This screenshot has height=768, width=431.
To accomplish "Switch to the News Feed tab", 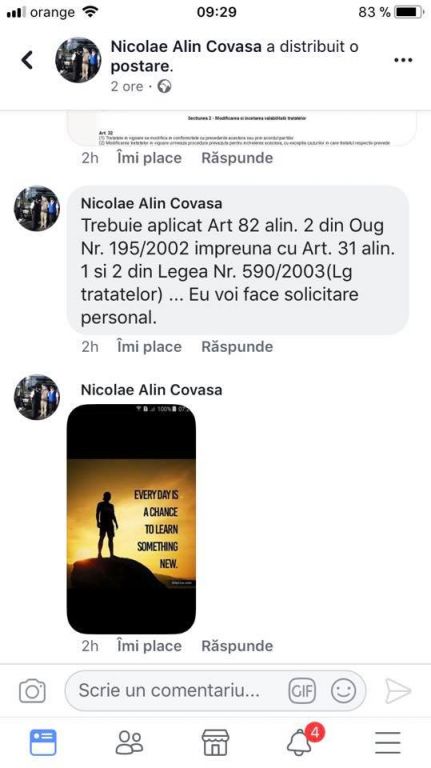I will click(x=43, y=743).
